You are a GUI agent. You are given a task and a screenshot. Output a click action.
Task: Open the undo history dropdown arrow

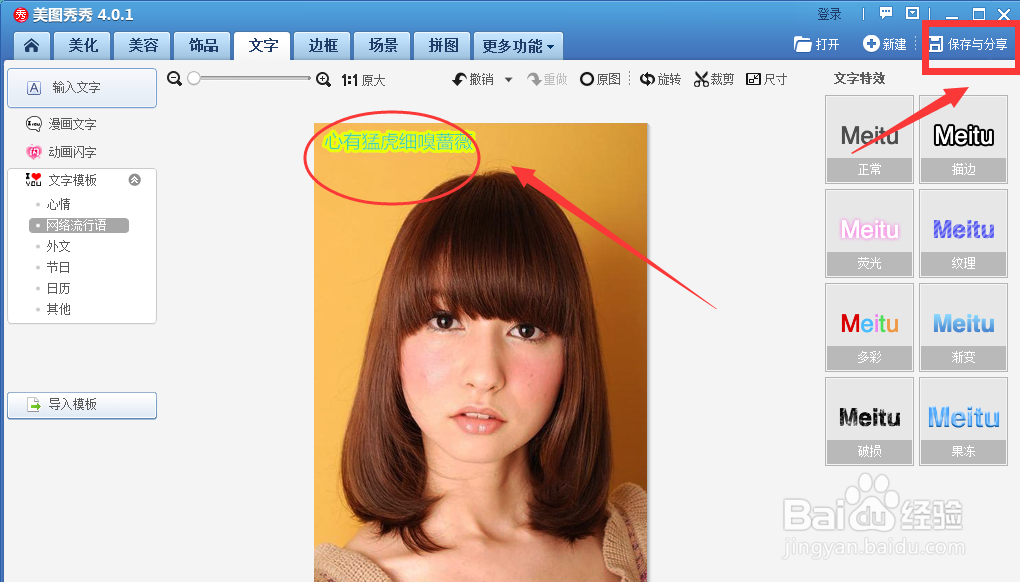[509, 80]
